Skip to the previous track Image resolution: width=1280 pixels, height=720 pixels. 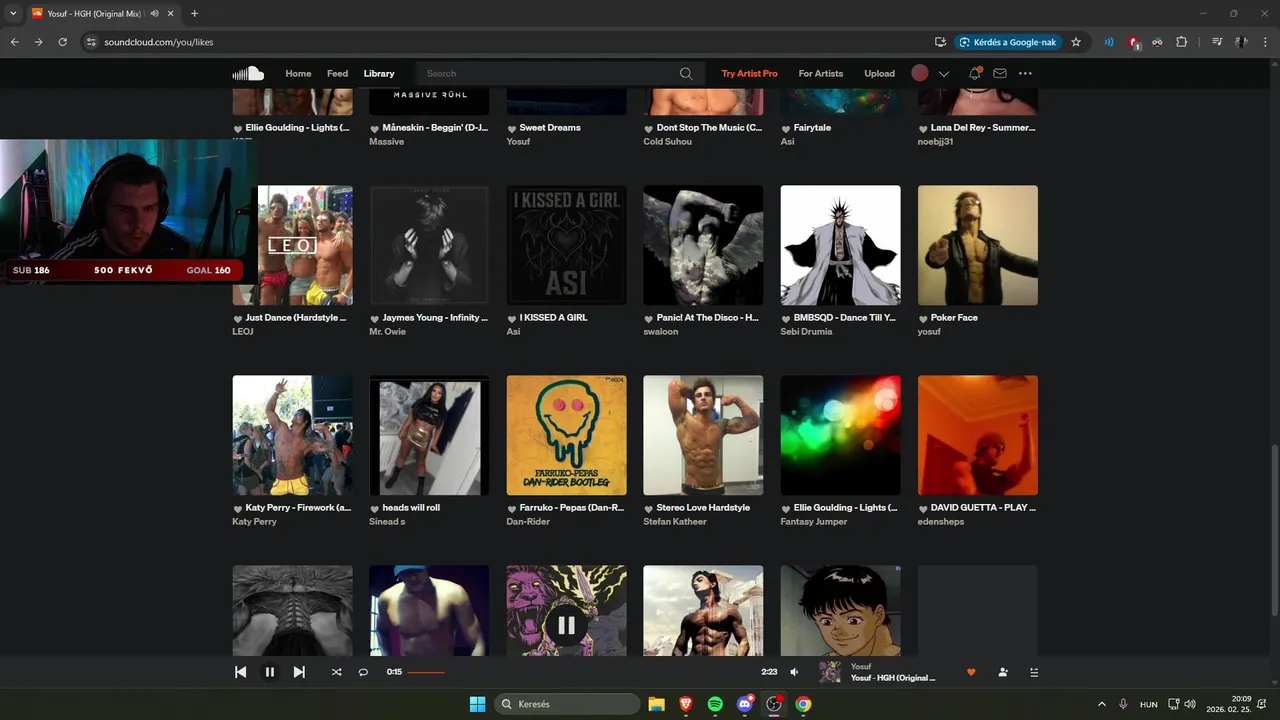coord(240,672)
